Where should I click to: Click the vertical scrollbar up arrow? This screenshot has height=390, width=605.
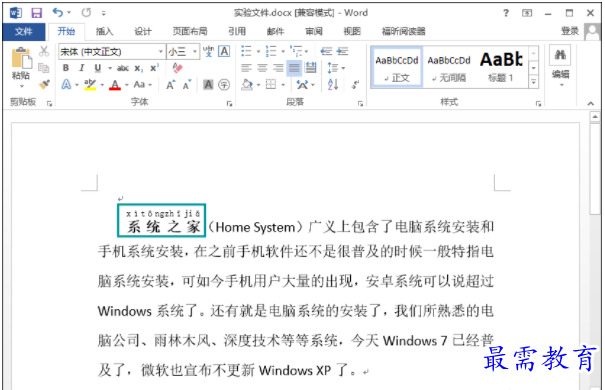tap(595, 117)
